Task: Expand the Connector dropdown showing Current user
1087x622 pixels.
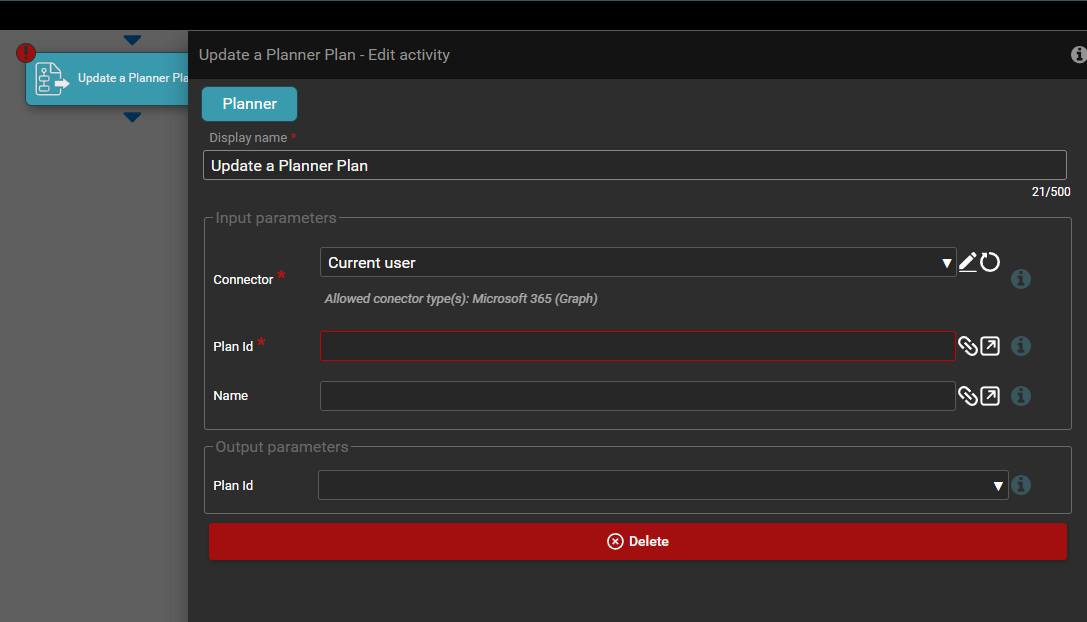Action: pos(637,262)
